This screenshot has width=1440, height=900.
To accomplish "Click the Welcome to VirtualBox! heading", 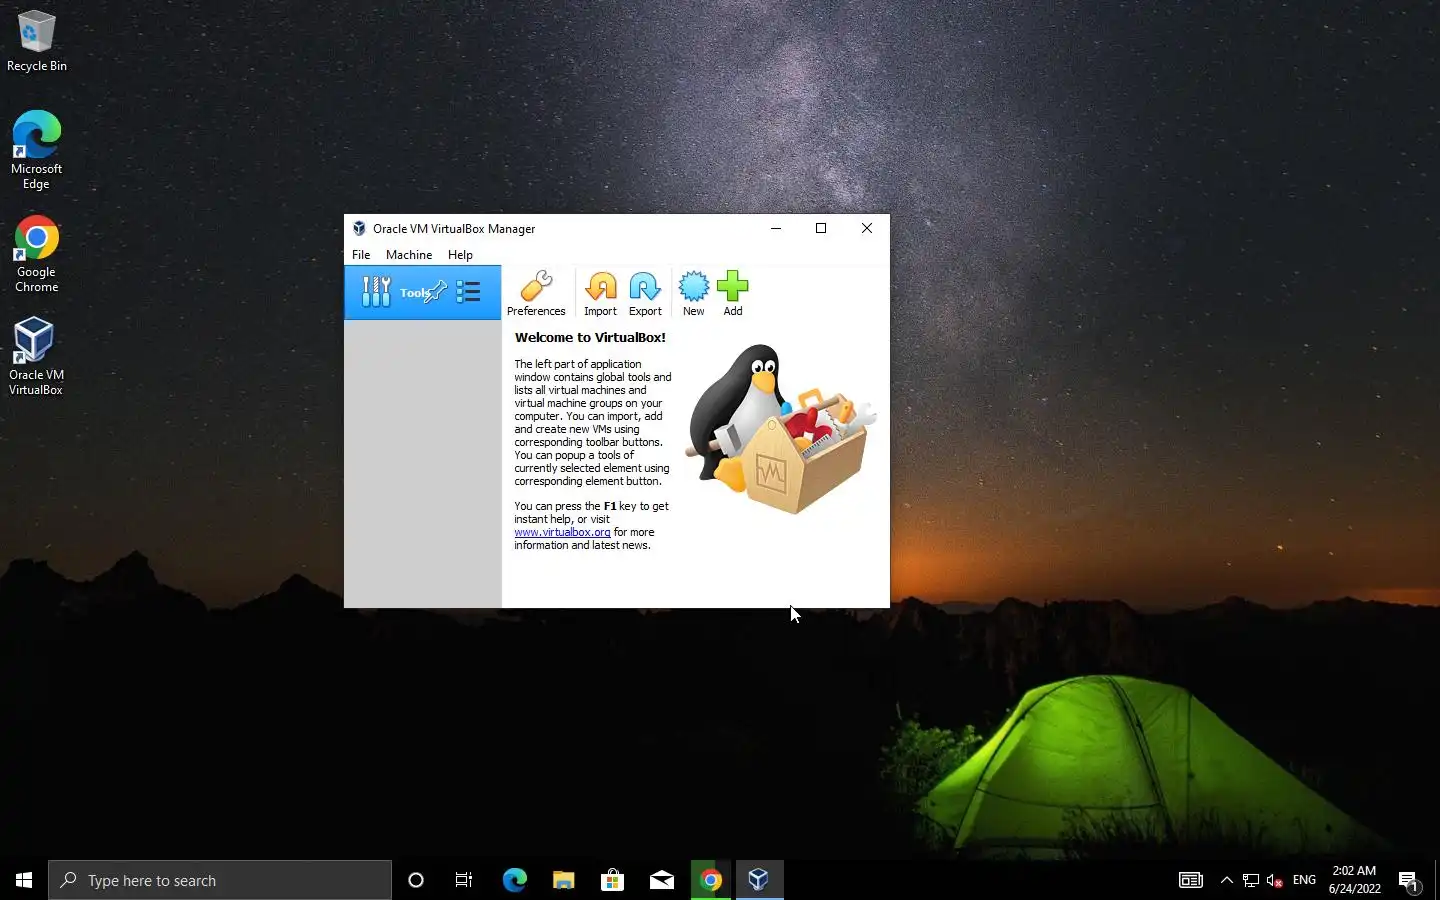I will coord(590,338).
